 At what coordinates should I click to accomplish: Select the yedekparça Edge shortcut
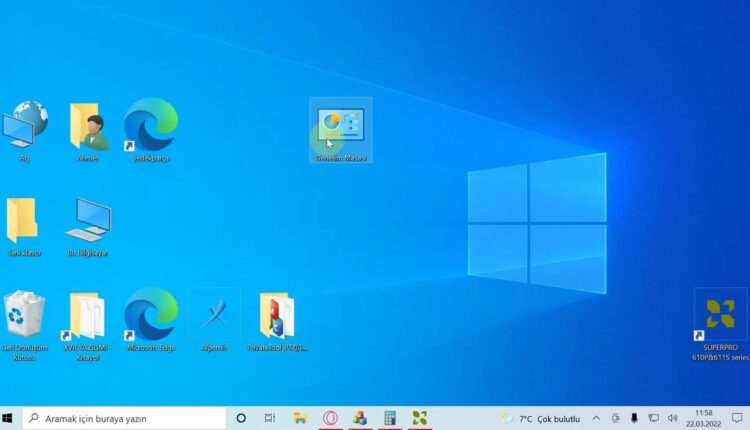click(151, 126)
